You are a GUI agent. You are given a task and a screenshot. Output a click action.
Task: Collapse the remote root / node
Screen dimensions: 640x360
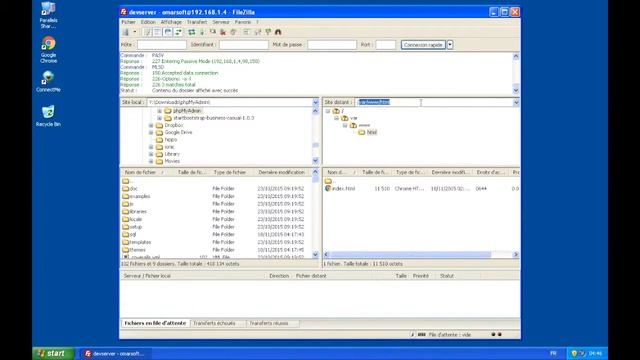click(x=328, y=111)
